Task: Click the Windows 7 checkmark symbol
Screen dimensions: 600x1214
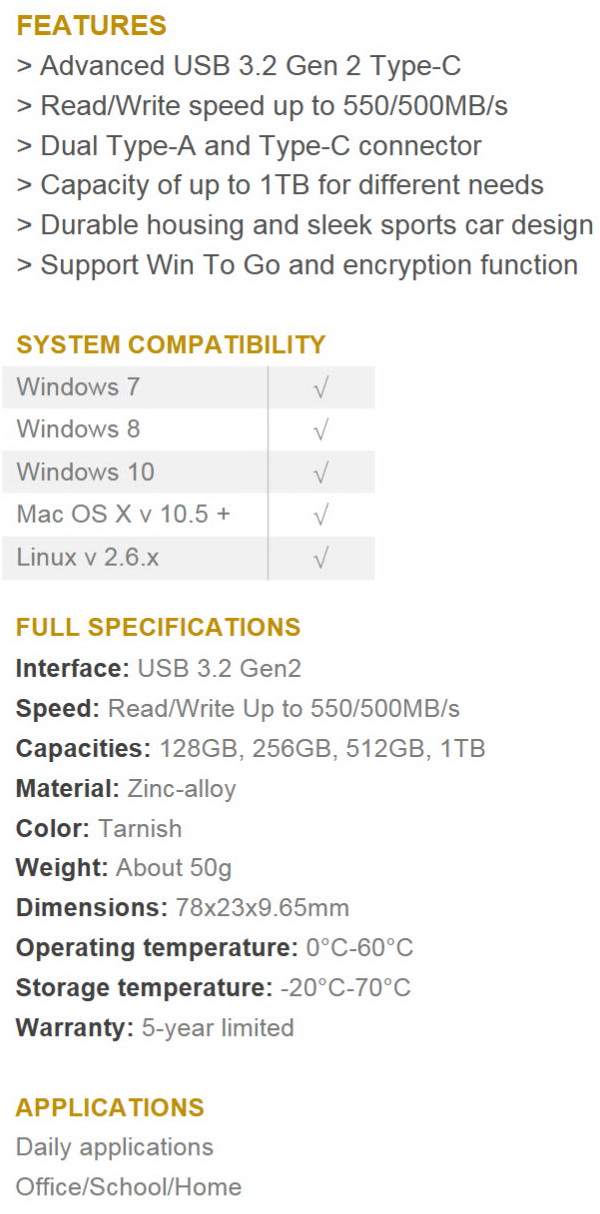Action: click(321, 388)
